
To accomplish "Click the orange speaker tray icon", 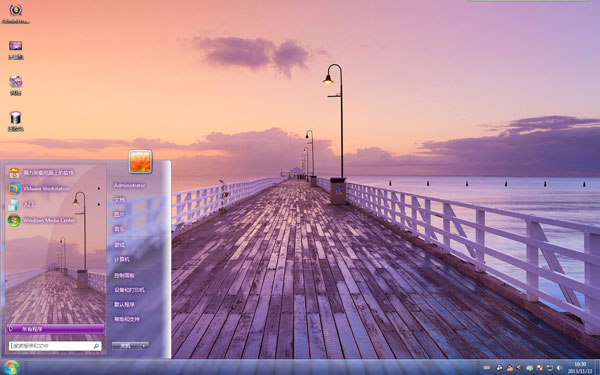I will [519, 367].
